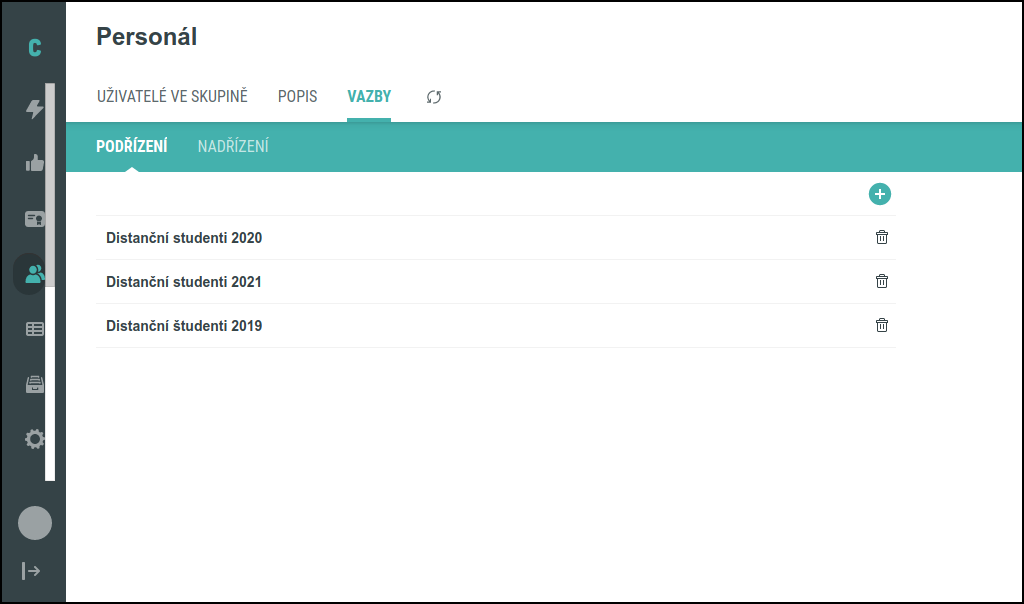The image size is (1024, 604).
Task: Open the thumbs-up section in the sidebar
Action: [34, 162]
